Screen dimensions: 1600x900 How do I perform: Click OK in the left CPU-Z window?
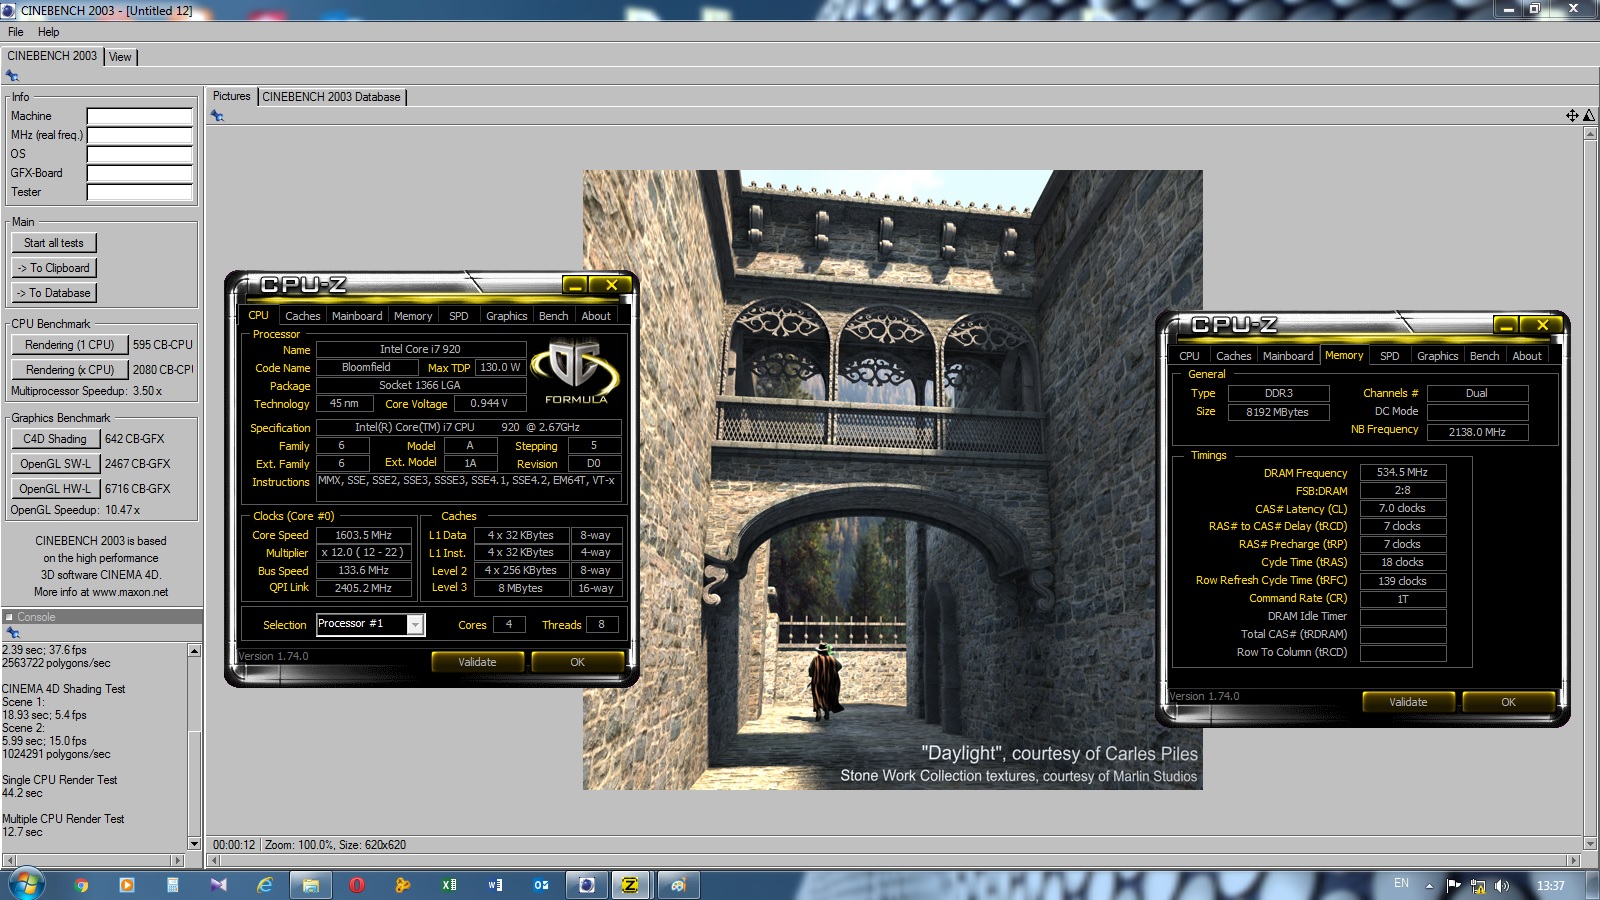pyautogui.click(x=577, y=662)
